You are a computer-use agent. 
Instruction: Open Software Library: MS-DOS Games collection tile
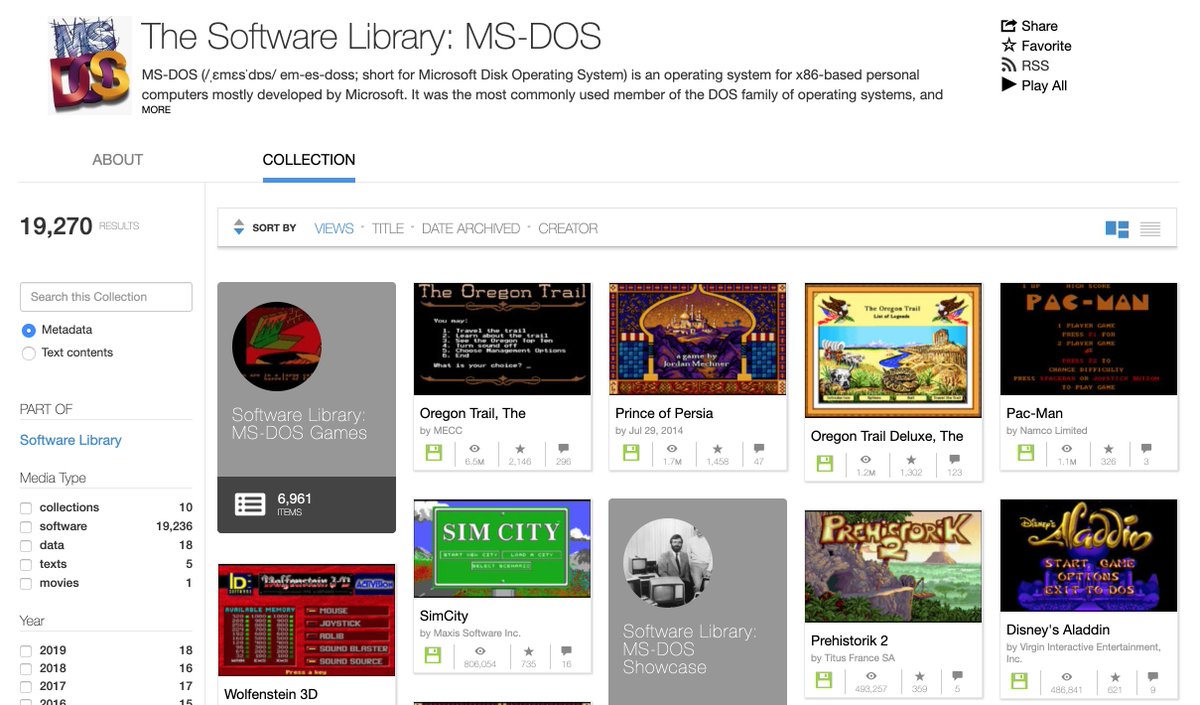306,407
